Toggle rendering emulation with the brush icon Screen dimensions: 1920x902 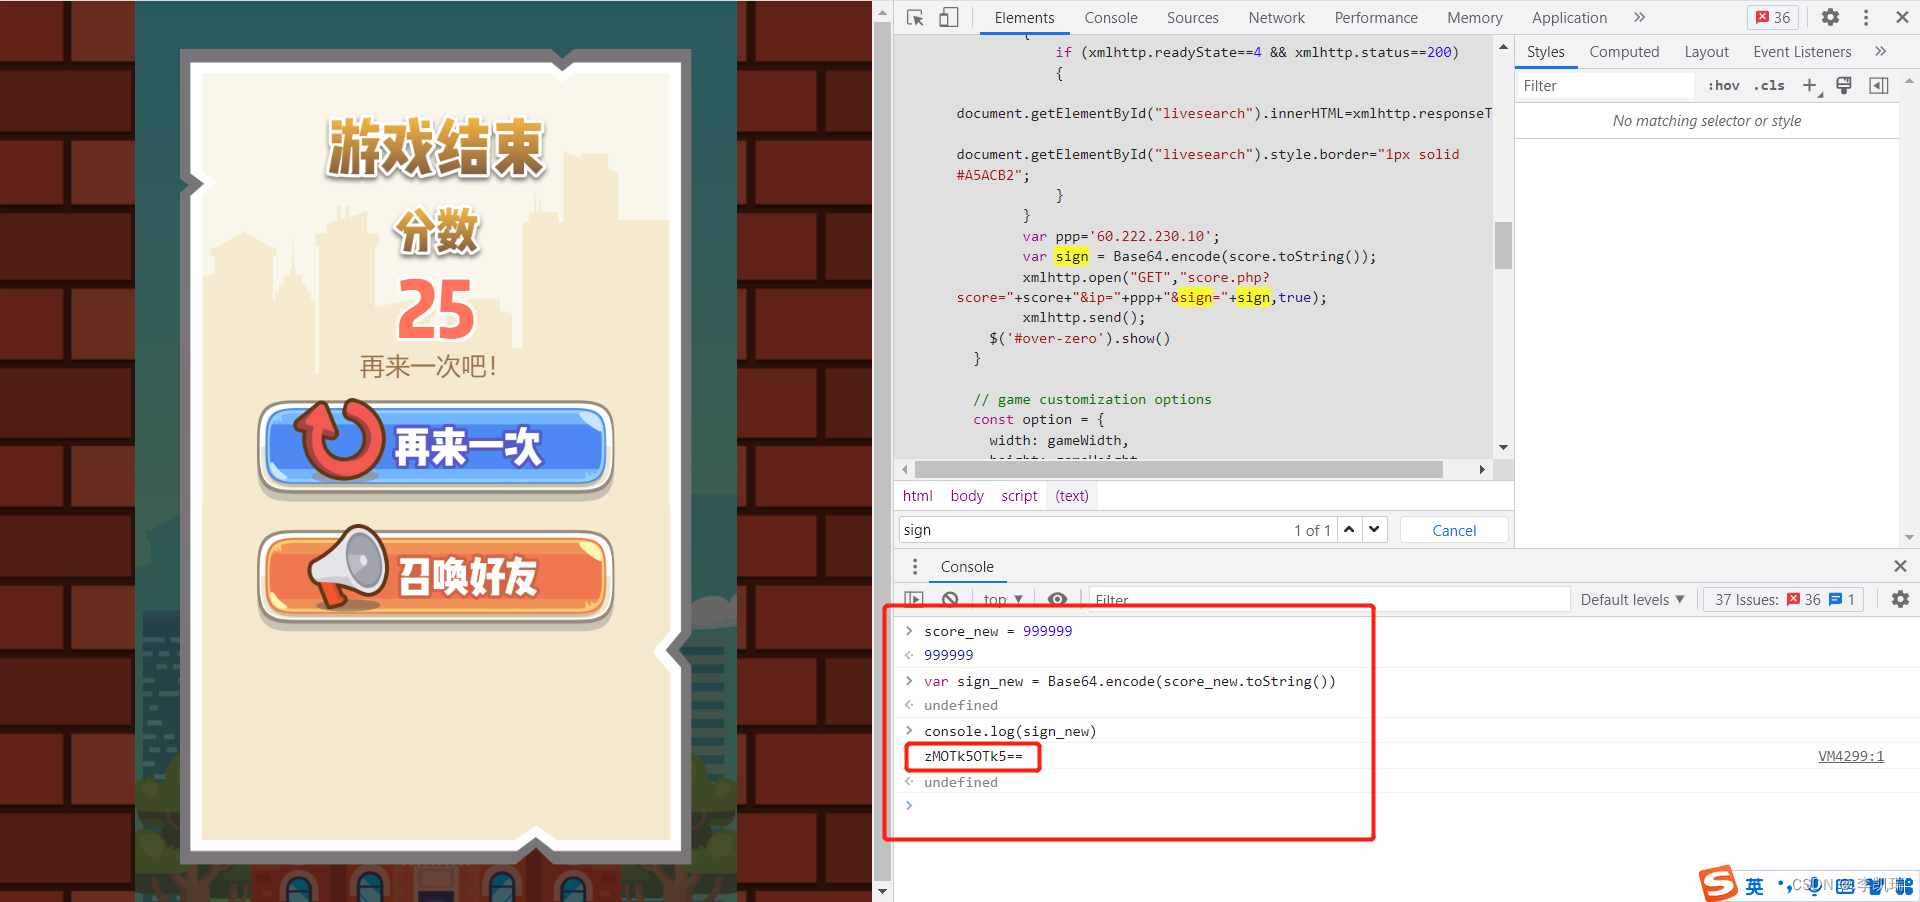click(x=1843, y=85)
